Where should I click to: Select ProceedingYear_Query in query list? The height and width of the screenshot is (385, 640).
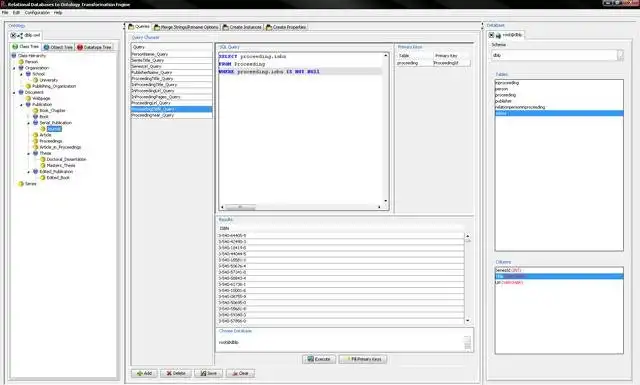click(171, 115)
